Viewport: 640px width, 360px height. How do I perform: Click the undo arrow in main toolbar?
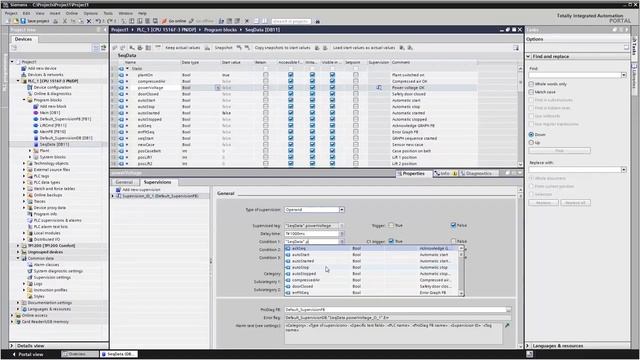tap(98, 21)
